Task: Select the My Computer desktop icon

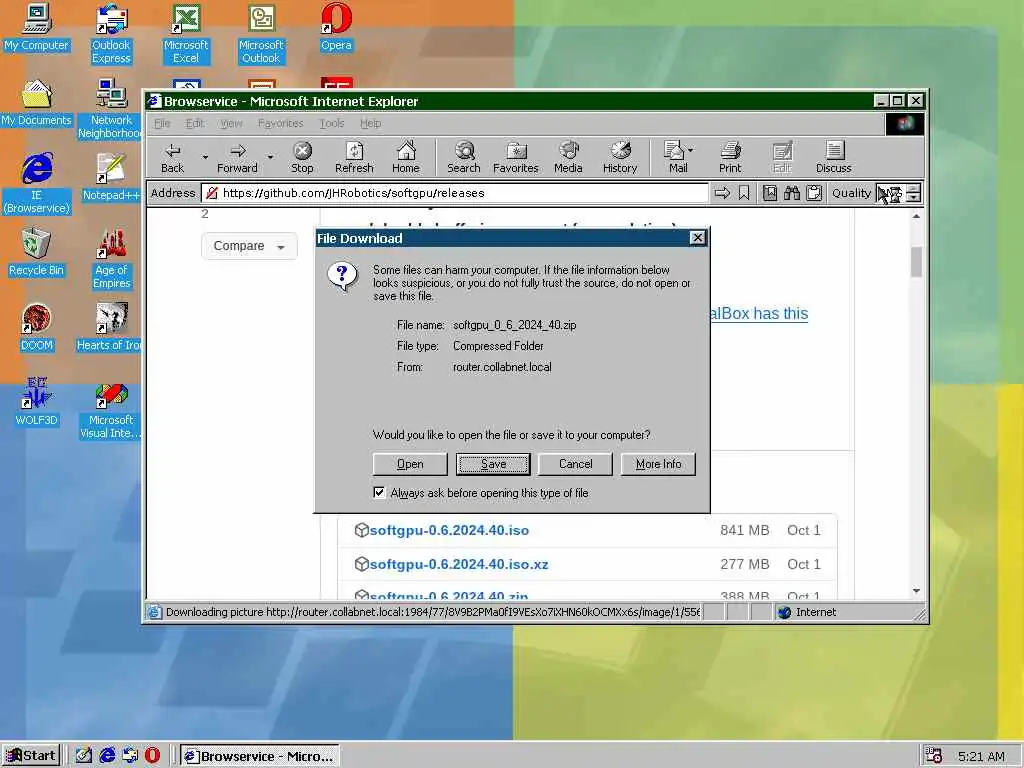Action: pos(36,28)
